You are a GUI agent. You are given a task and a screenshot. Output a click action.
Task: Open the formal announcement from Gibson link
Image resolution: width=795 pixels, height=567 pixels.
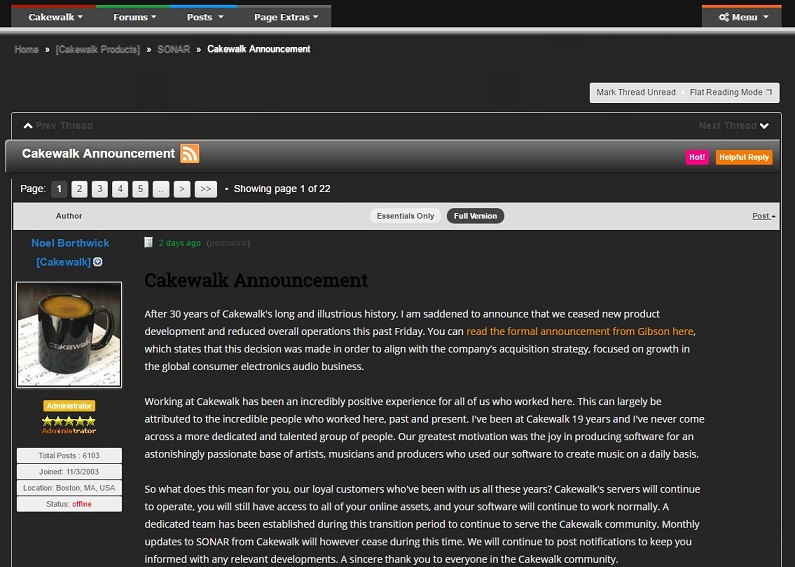[x=580, y=332]
